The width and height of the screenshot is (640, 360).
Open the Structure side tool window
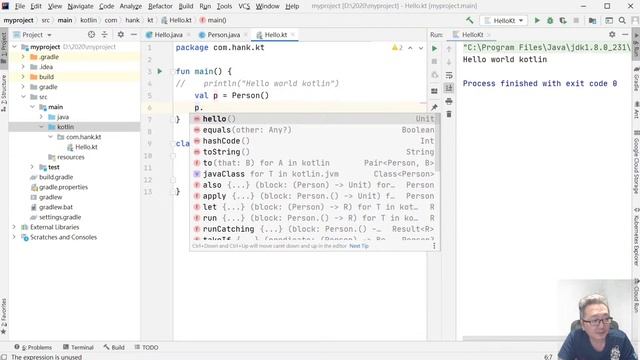[x=4, y=93]
